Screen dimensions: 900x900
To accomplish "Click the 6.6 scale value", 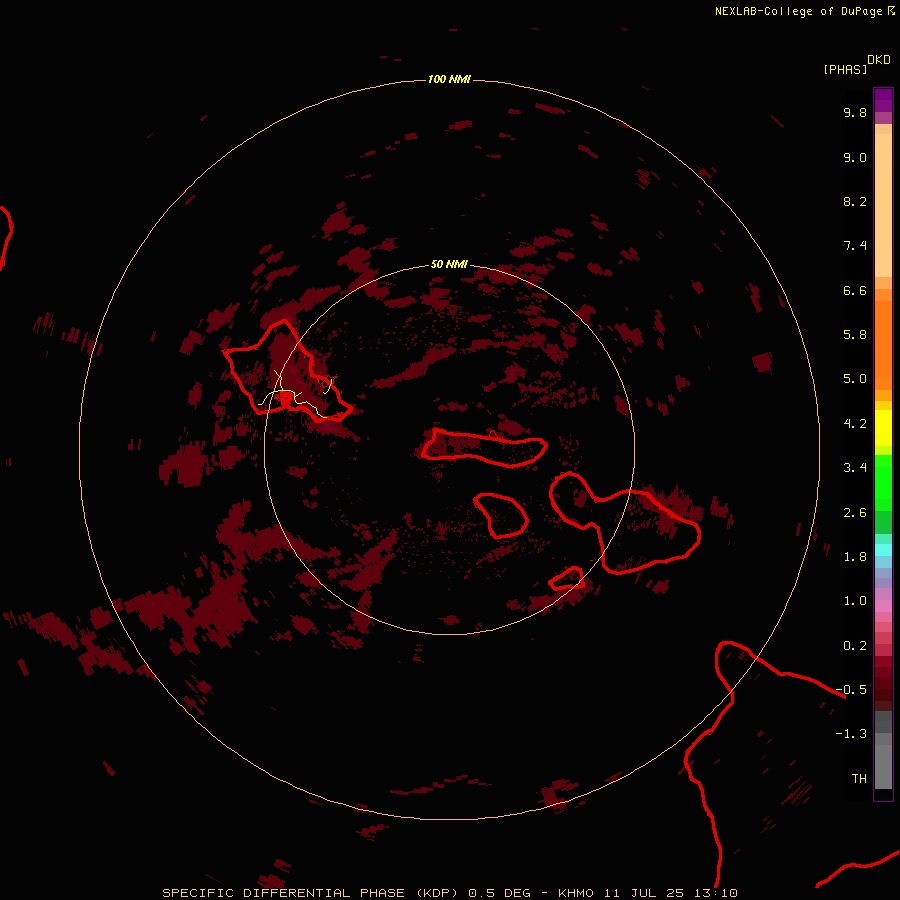I will [855, 290].
